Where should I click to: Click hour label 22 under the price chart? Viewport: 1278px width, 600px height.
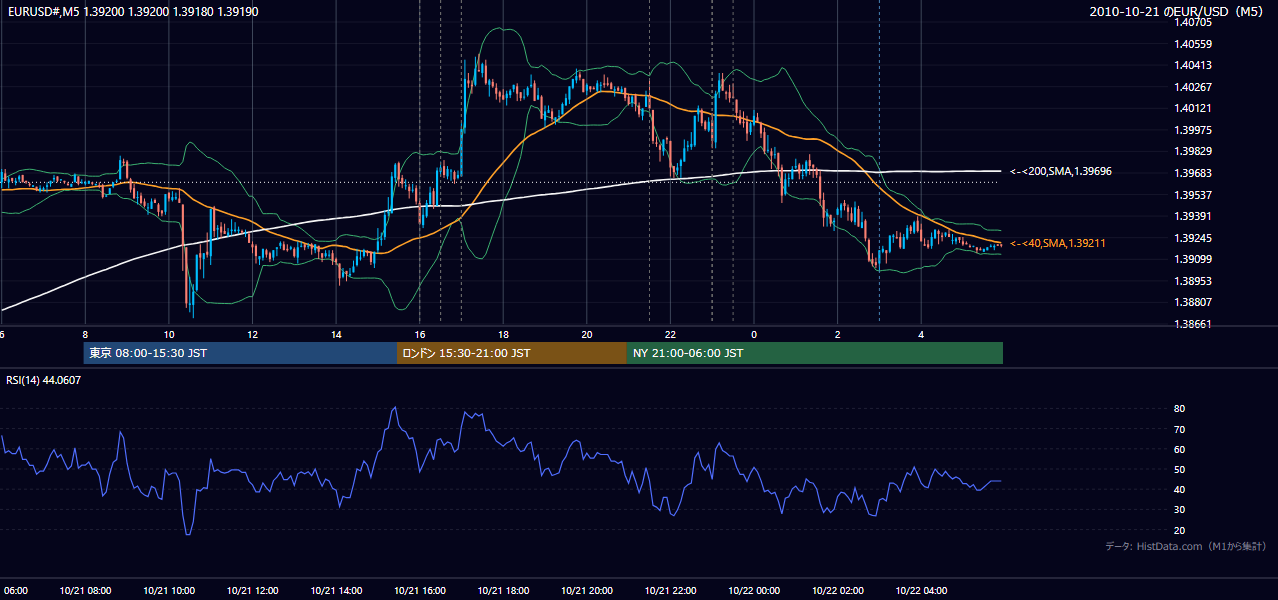click(x=671, y=334)
